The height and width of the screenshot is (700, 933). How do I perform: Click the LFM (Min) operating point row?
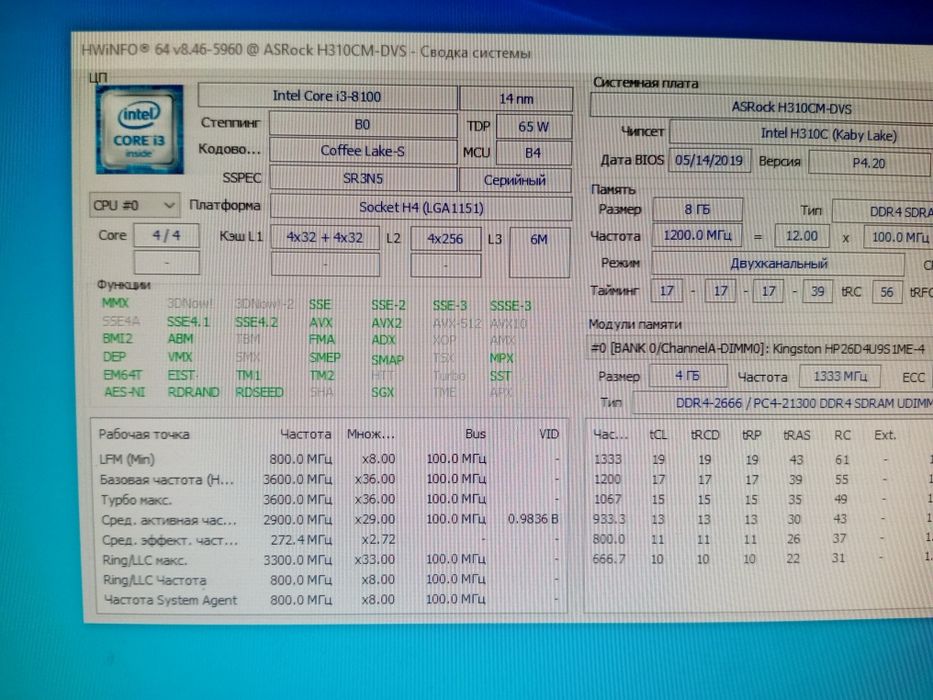pyautogui.click(x=329, y=459)
